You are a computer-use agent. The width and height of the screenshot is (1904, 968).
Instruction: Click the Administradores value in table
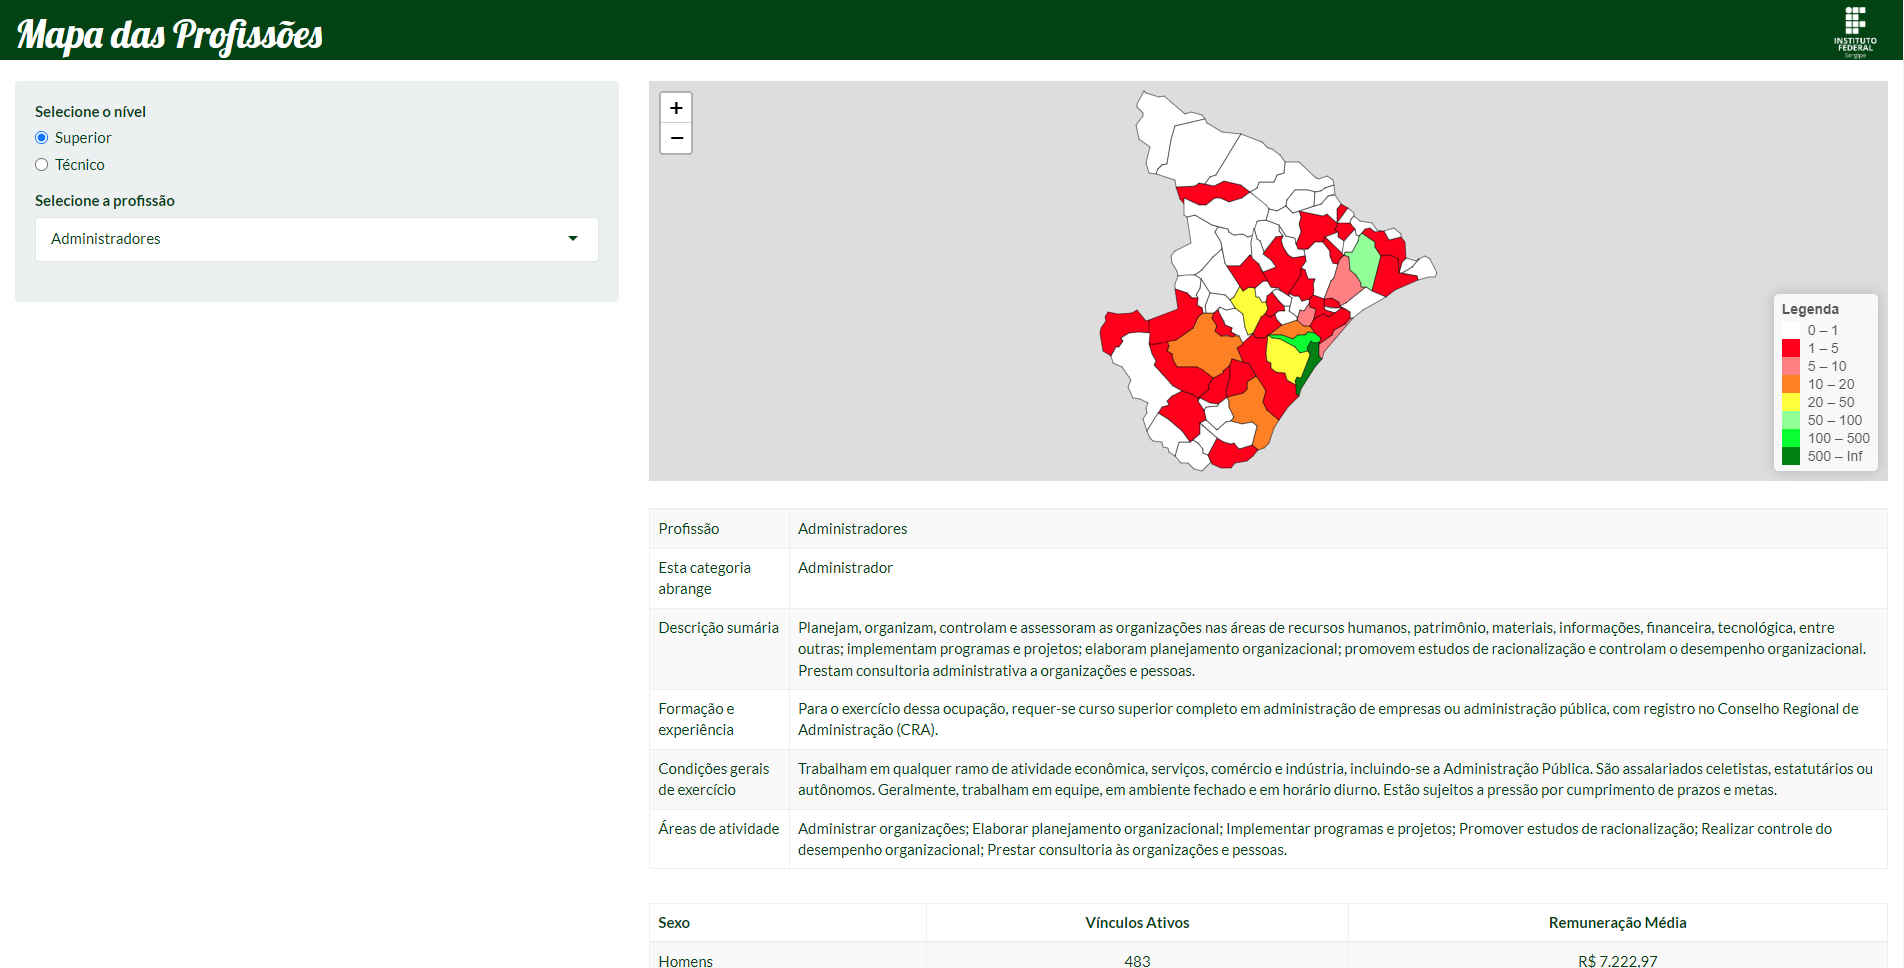click(x=853, y=529)
